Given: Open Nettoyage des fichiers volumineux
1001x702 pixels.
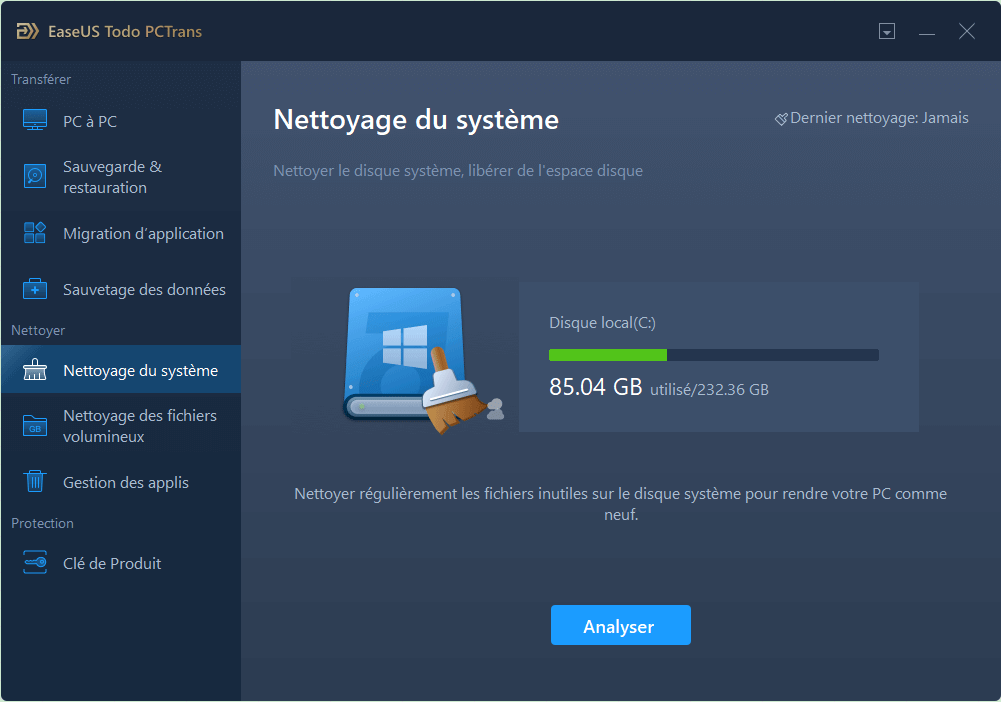Looking at the screenshot, I should coord(140,426).
